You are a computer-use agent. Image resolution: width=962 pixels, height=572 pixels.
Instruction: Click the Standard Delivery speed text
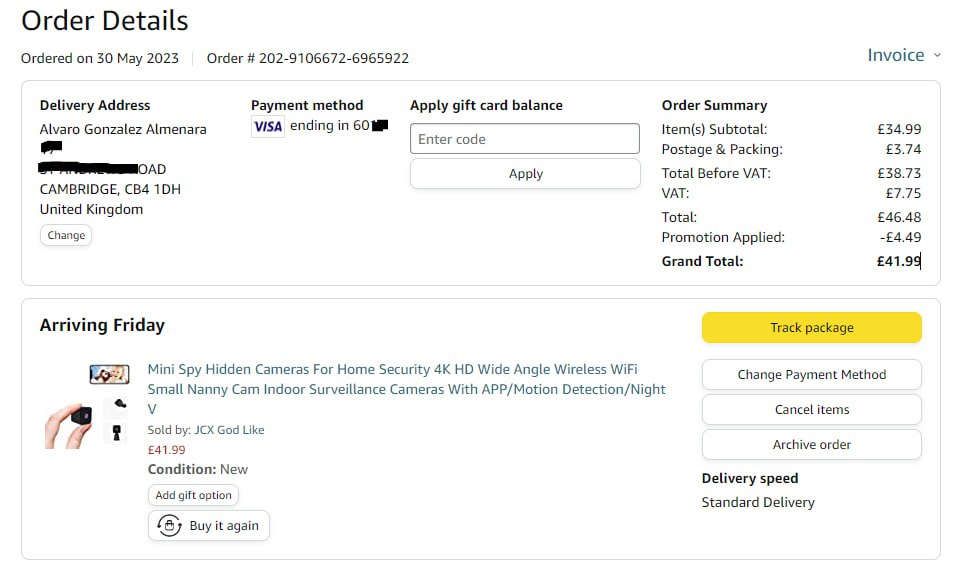pos(758,502)
